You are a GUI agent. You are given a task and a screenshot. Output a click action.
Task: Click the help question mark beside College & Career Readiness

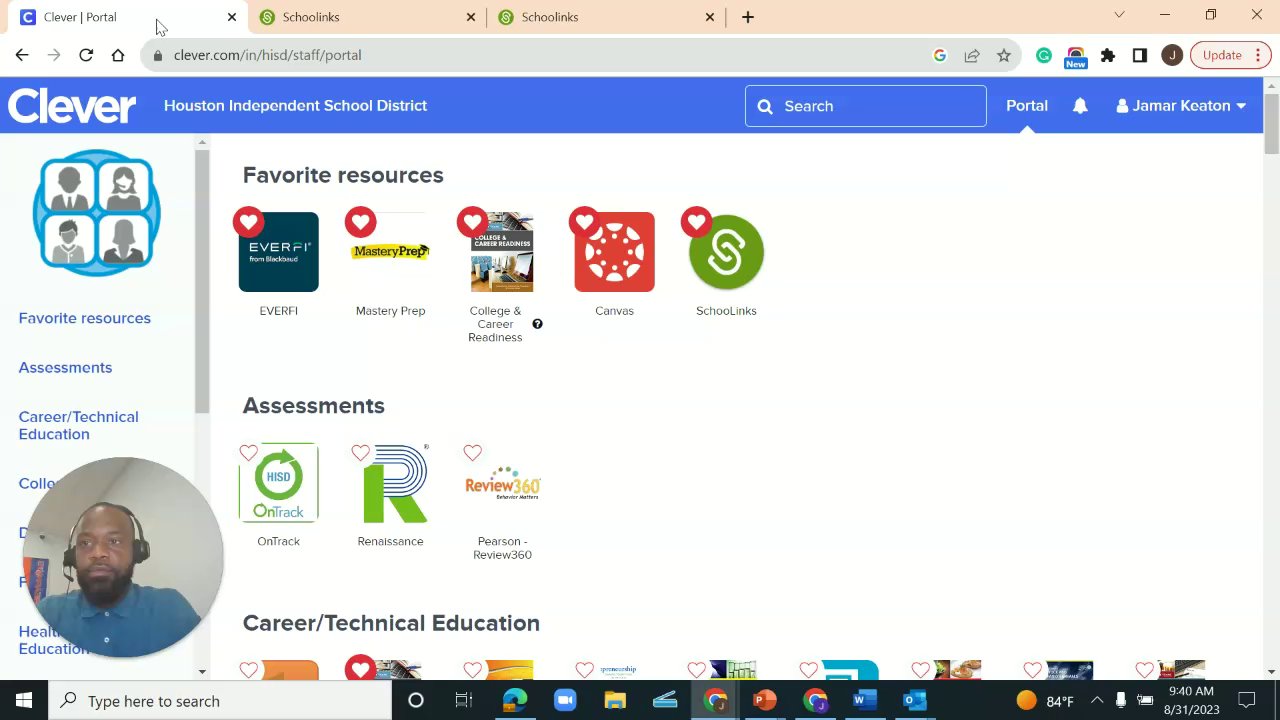(x=537, y=324)
